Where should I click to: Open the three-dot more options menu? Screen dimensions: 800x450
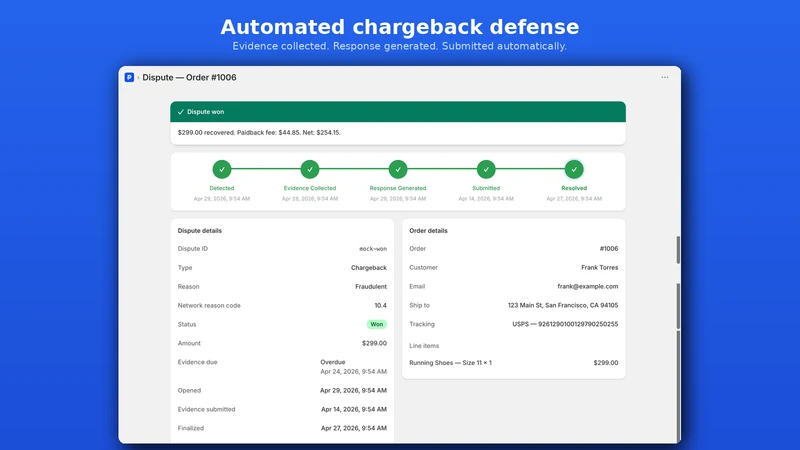pyautogui.click(x=665, y=77)
